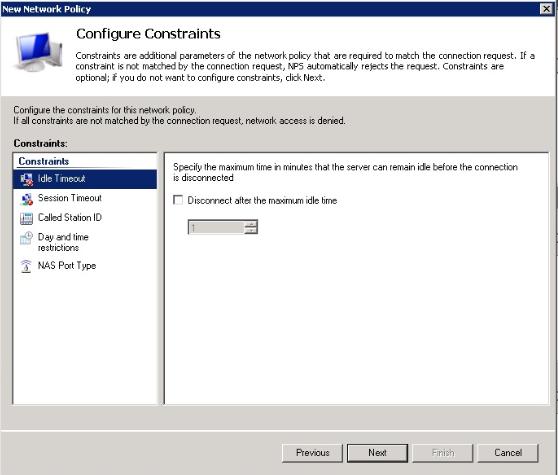Screen dimensions: 558x475
Task: Click the Session Timeout icon
Action: (27, 199)
